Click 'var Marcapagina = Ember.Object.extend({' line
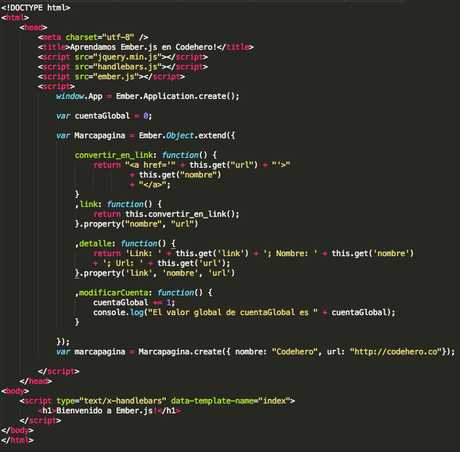 point(146,136)
